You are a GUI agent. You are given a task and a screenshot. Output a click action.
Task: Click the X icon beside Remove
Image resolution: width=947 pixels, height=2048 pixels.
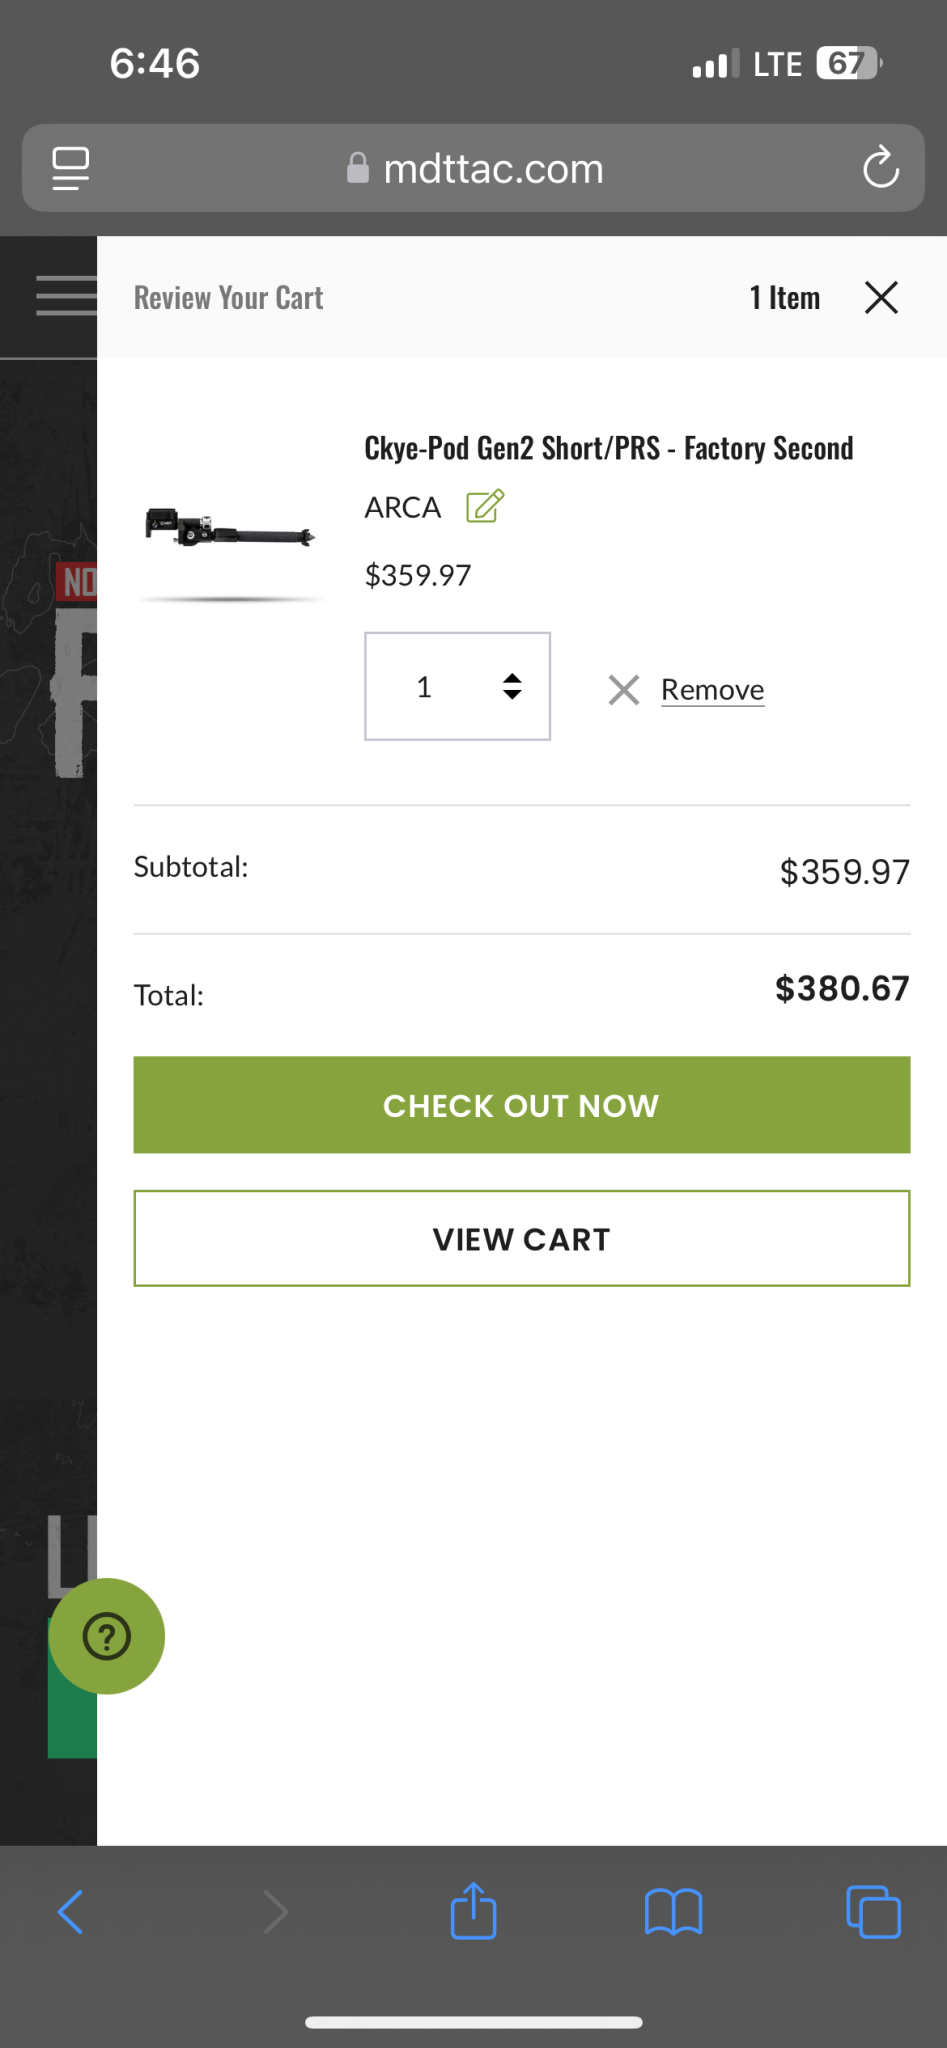tap(624, 690)
